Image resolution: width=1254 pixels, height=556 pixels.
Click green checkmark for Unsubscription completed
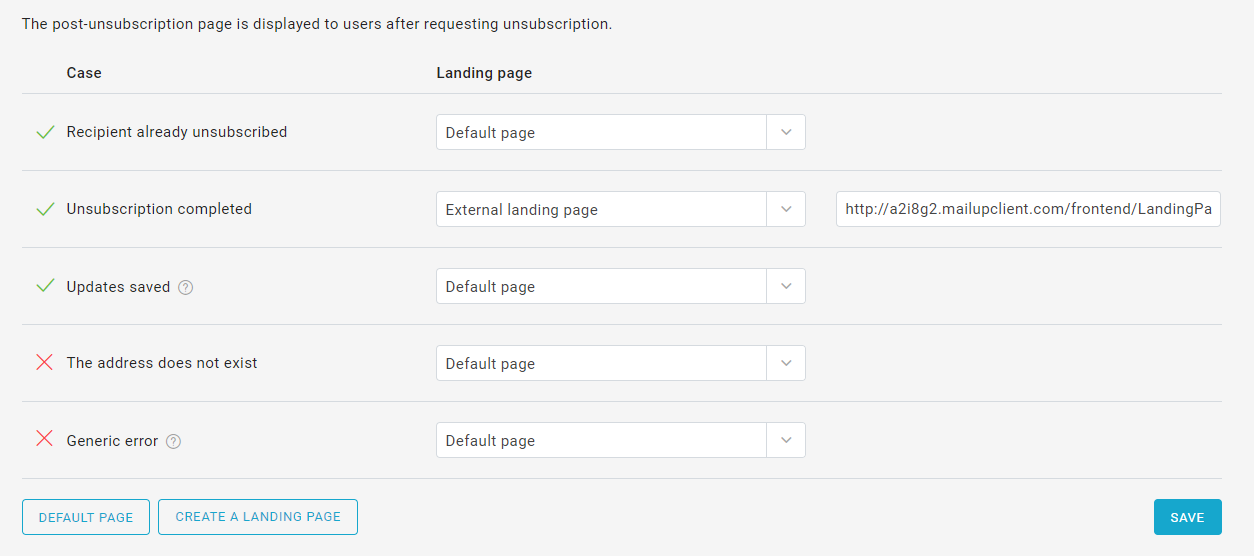point(45,209)
